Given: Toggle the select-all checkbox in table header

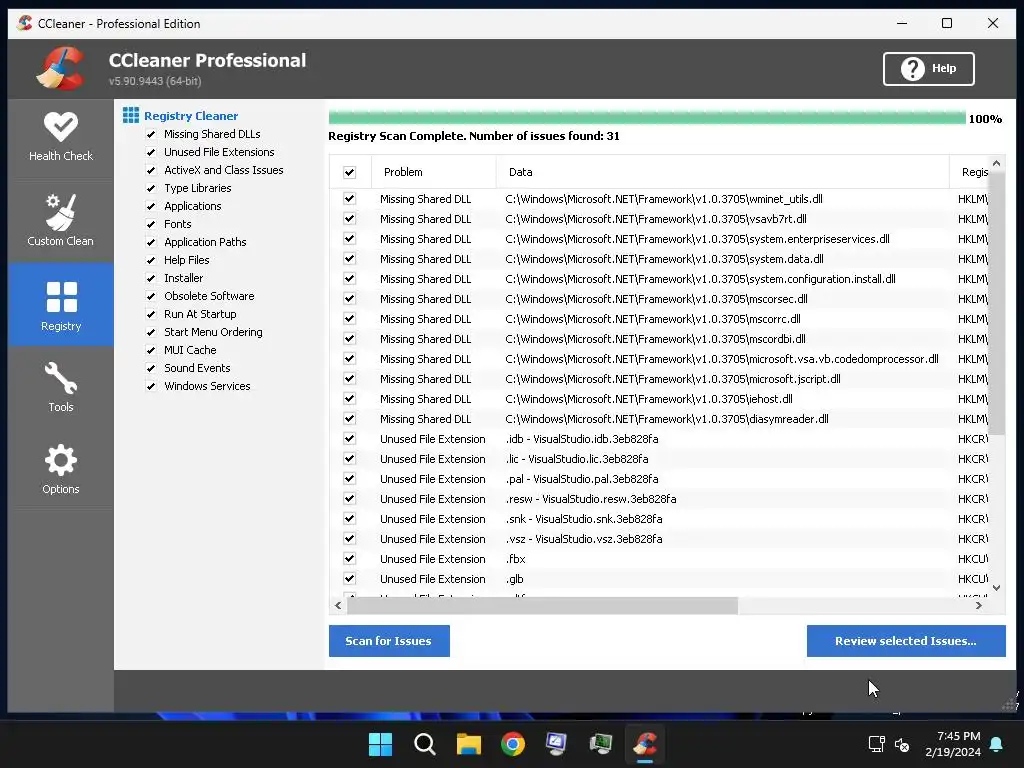Looking at the screenshot, I should click(349, 172).
